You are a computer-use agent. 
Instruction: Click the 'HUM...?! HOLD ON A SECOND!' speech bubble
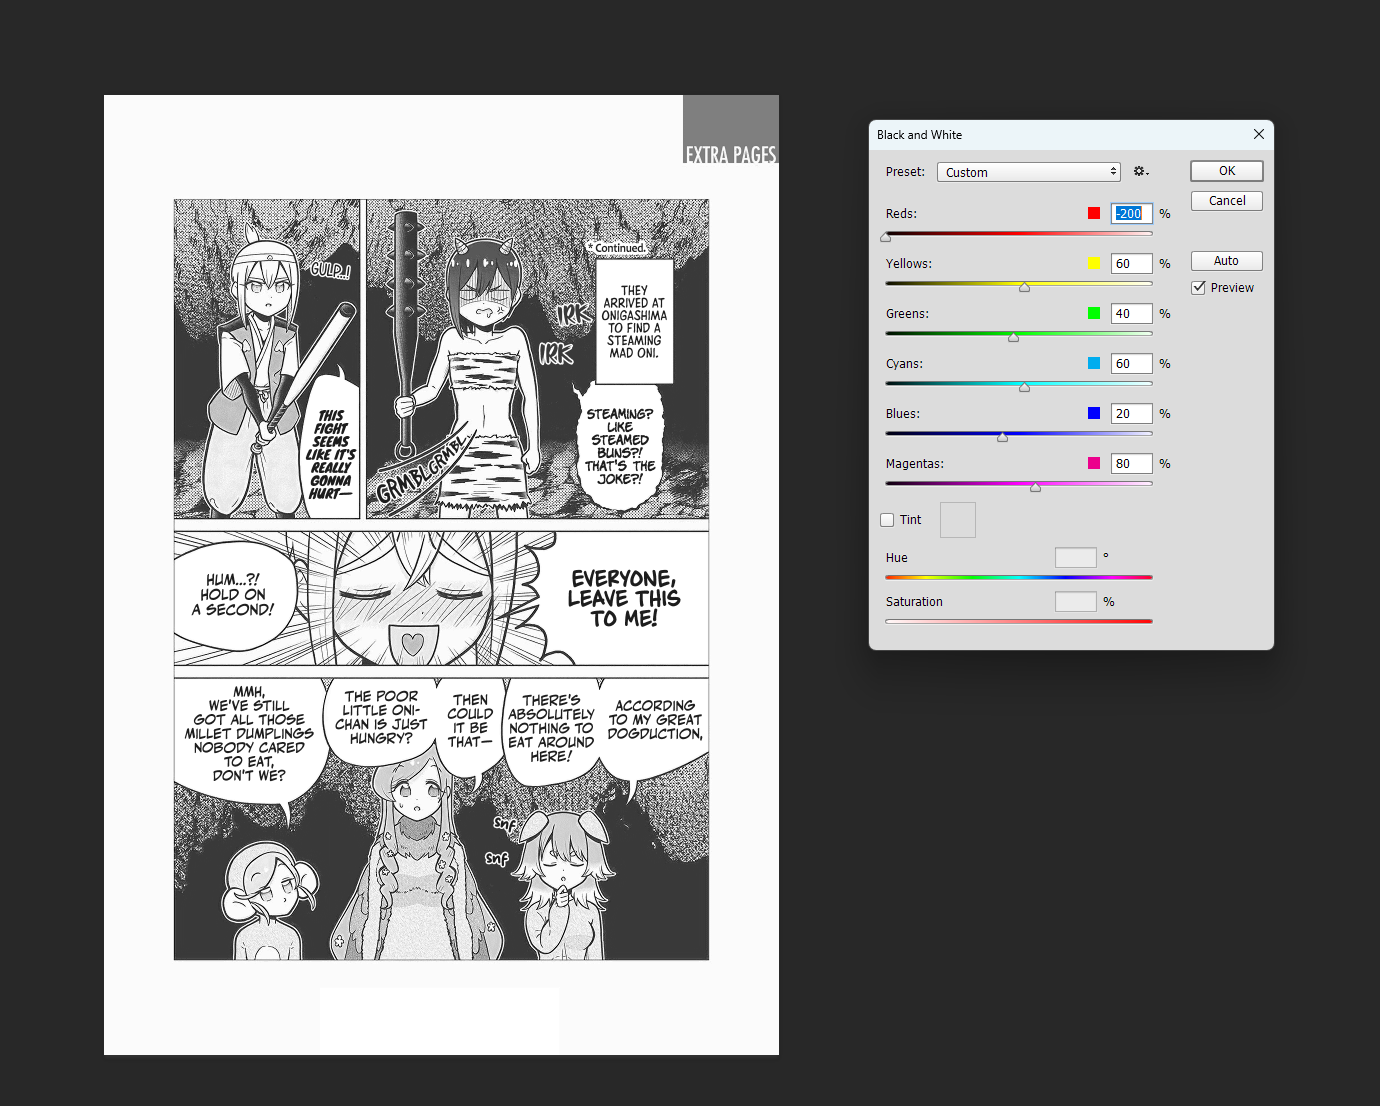click(234, 594)
